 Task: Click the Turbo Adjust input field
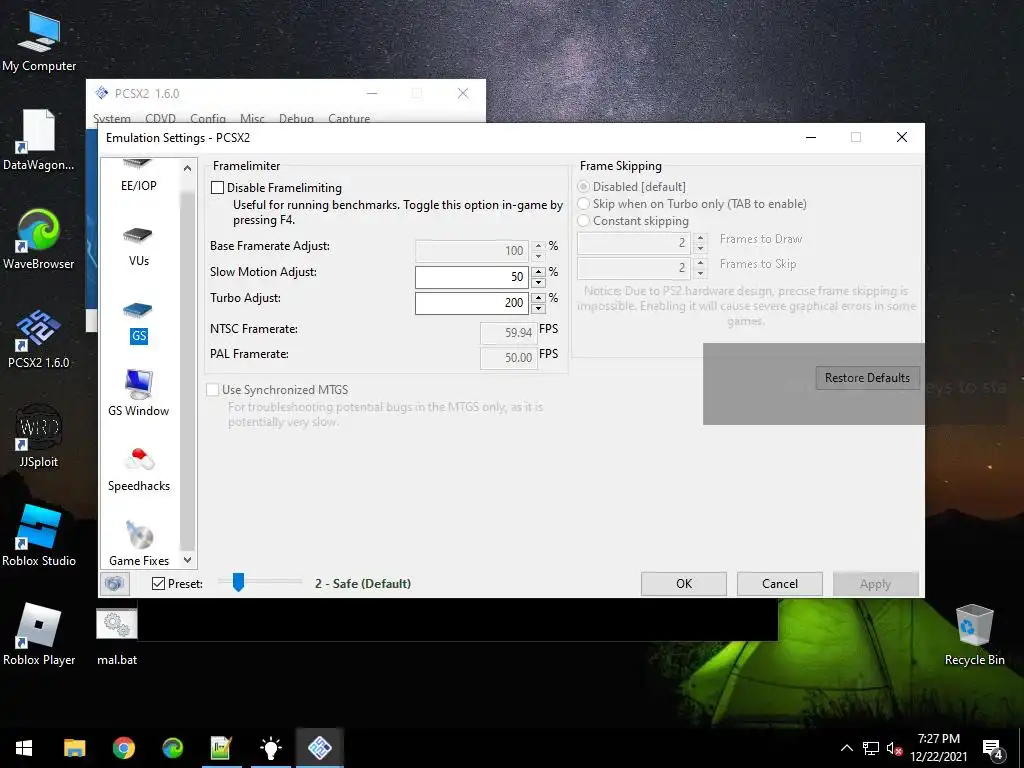point(472,303)
